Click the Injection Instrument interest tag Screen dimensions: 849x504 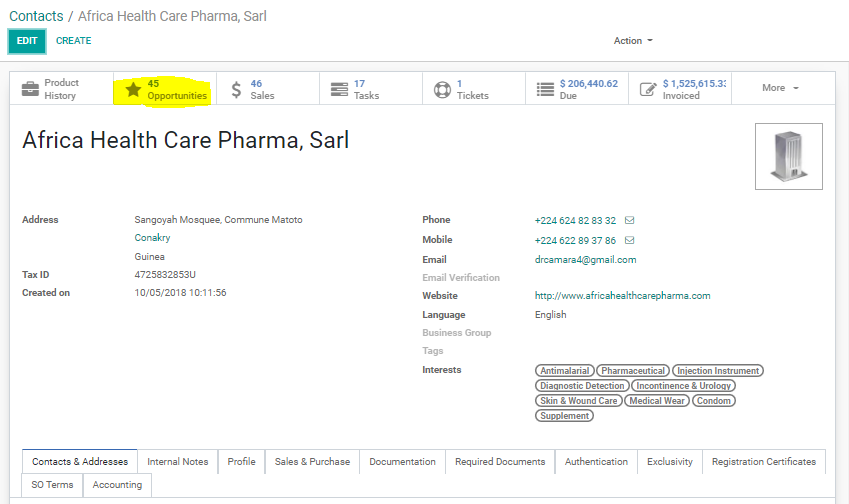(x=718, y=371)
